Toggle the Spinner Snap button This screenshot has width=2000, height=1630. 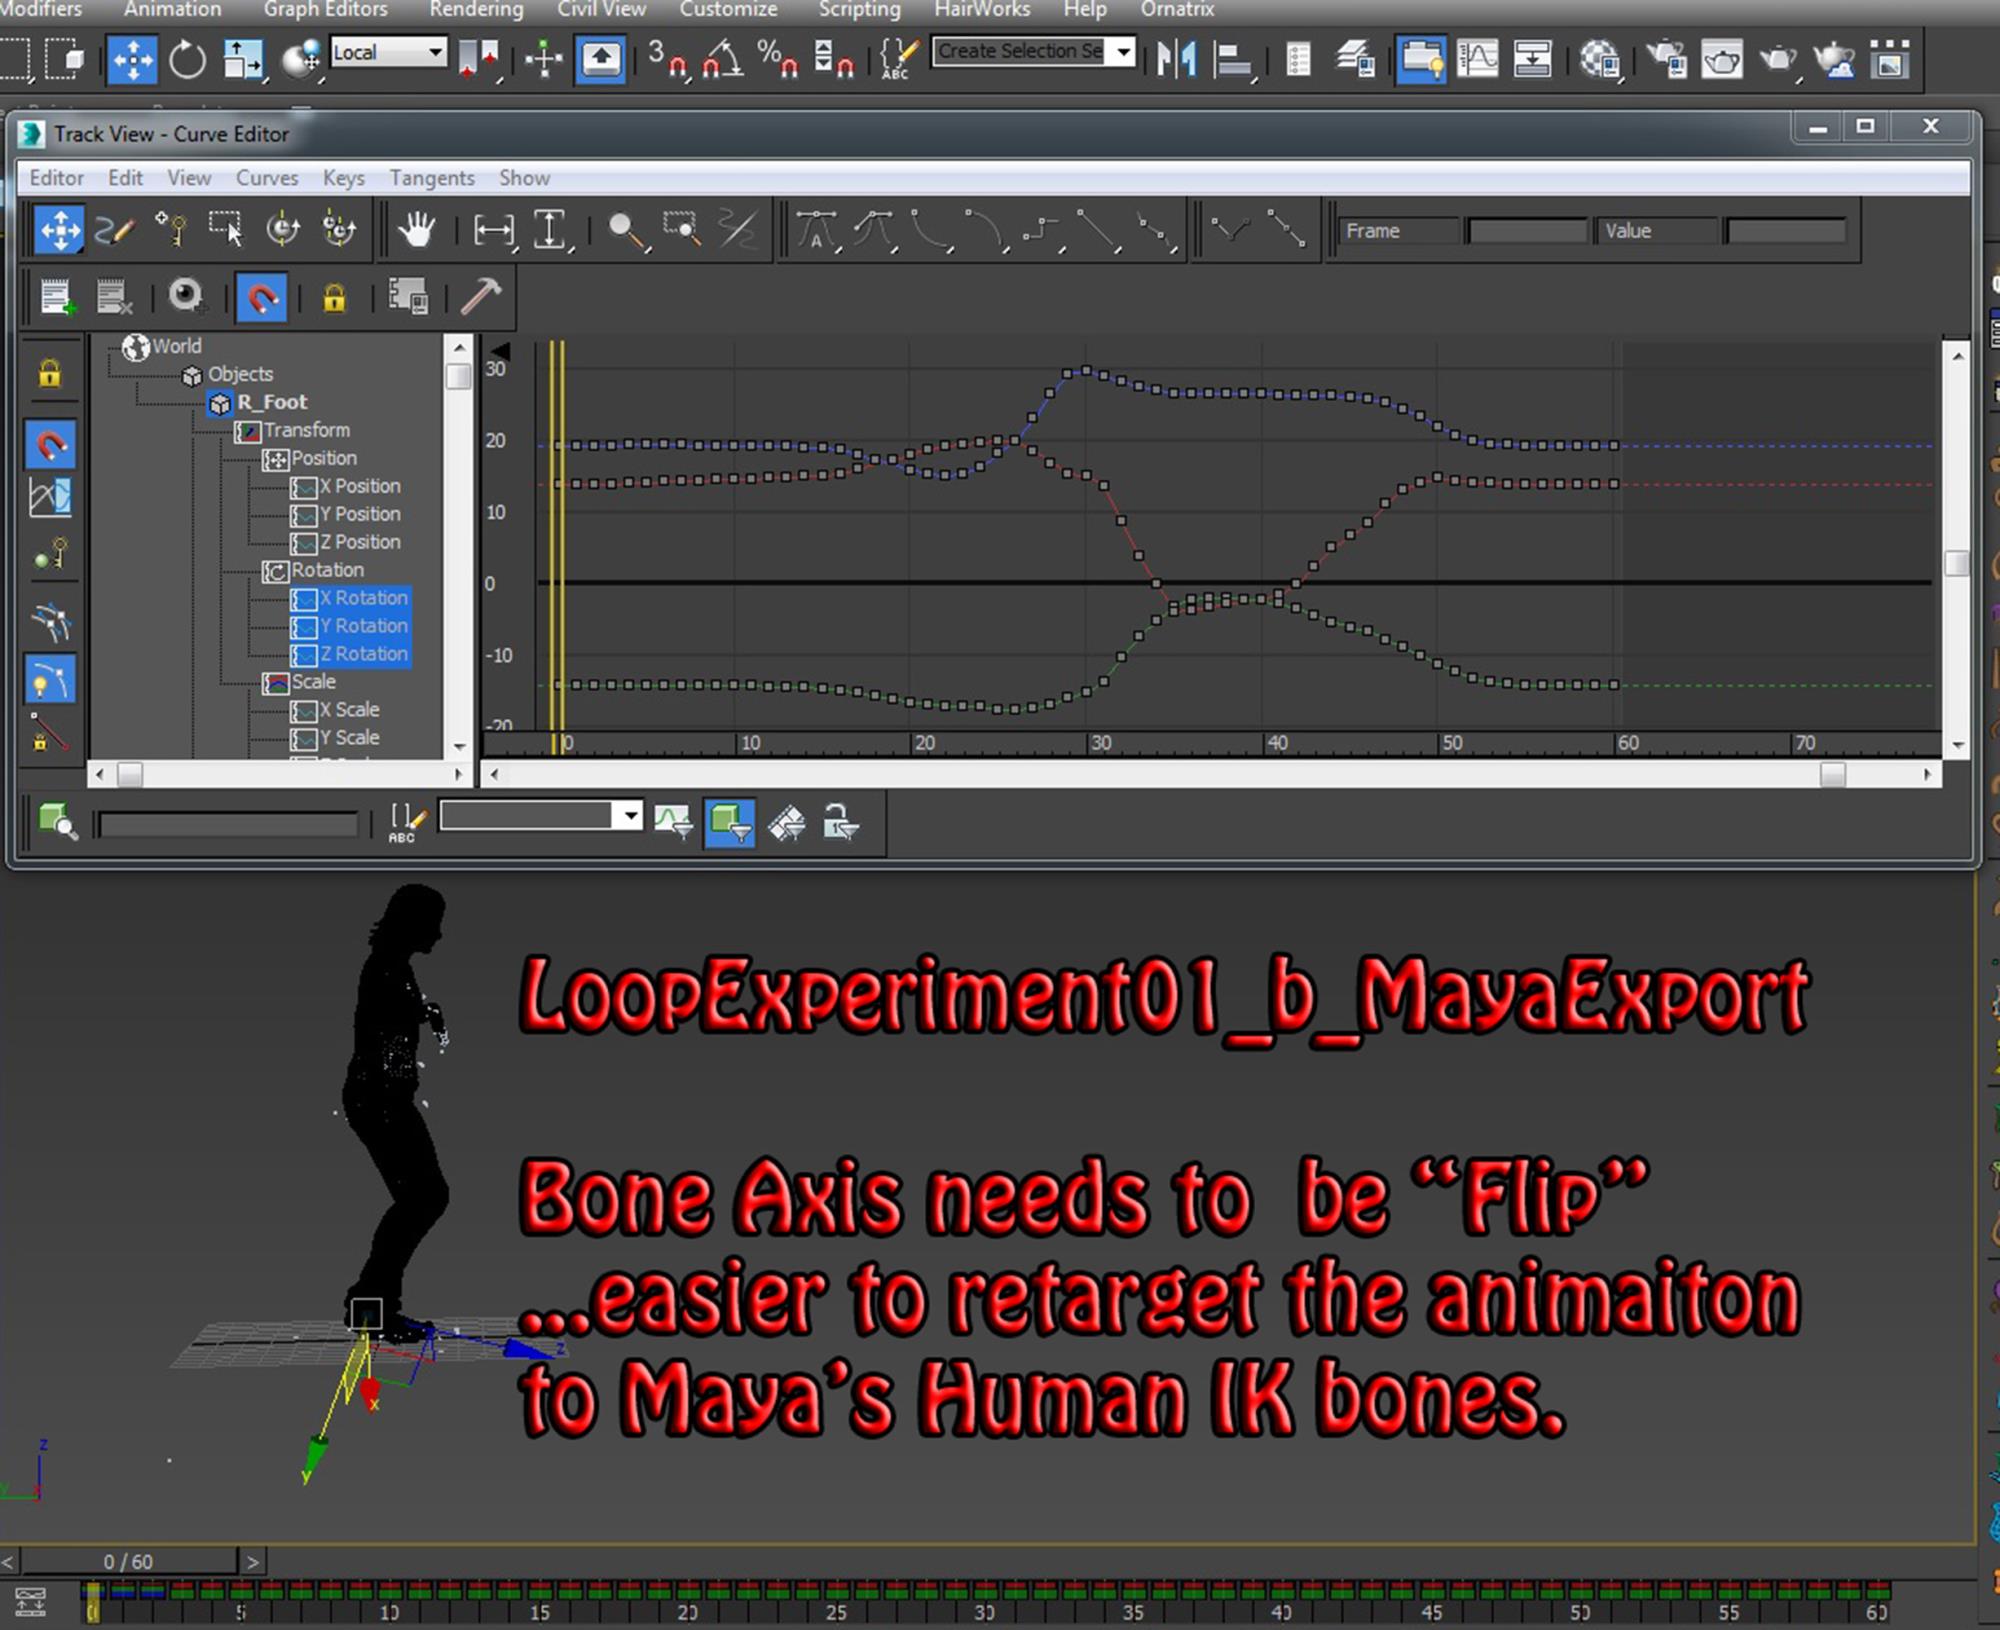point(833,58)
